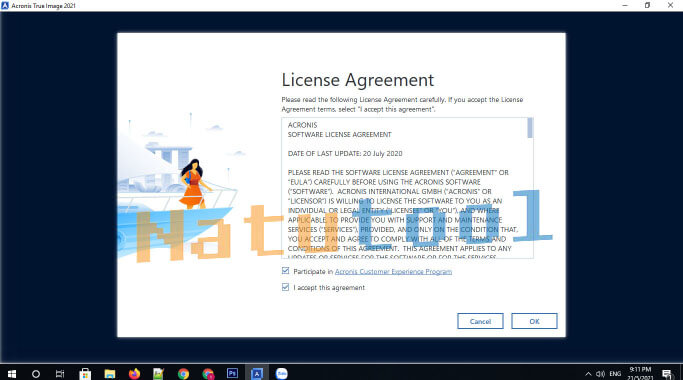The image size is (683, 380).
Task: Open Photoshop from the taskbar
Action: point(233,373)
